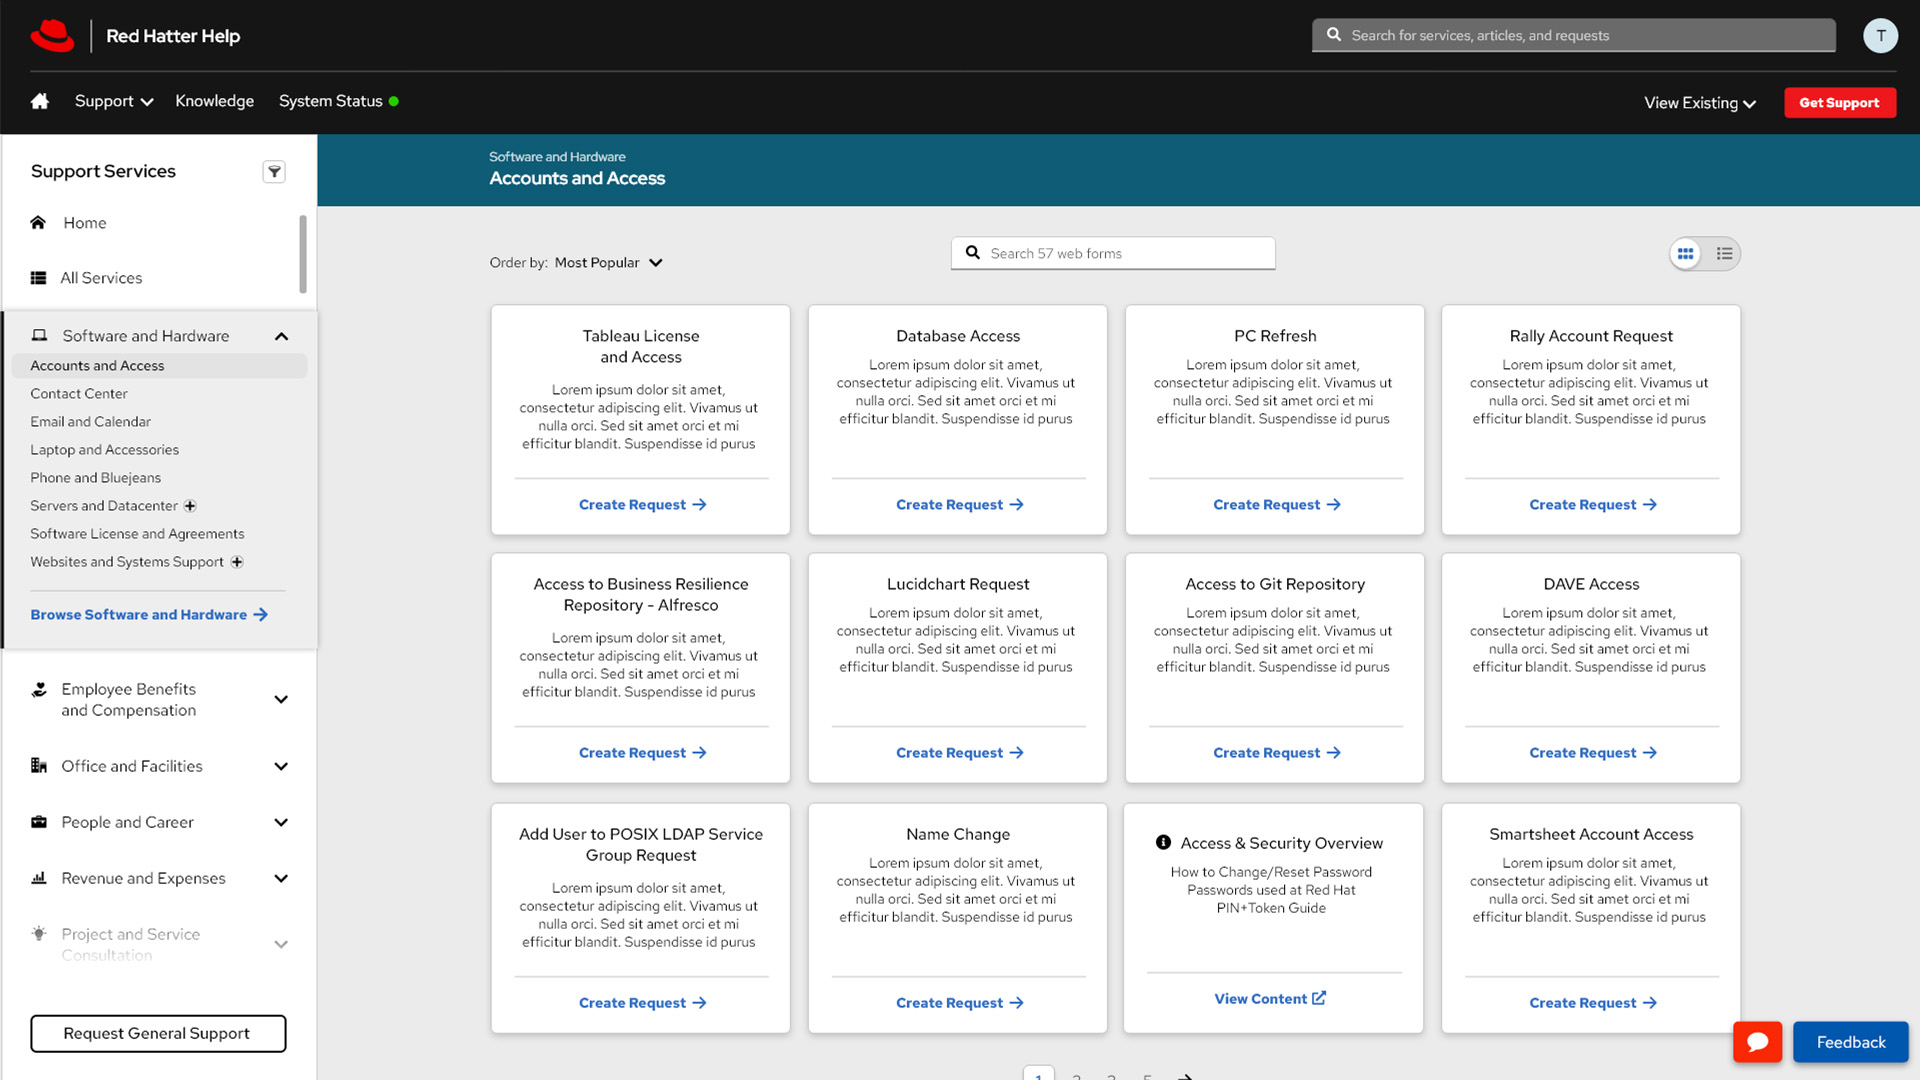This screenshot has width=1920, height=1080.
Task: Click the Revenue and Expenses chart icon
Action: click(39, 878)
